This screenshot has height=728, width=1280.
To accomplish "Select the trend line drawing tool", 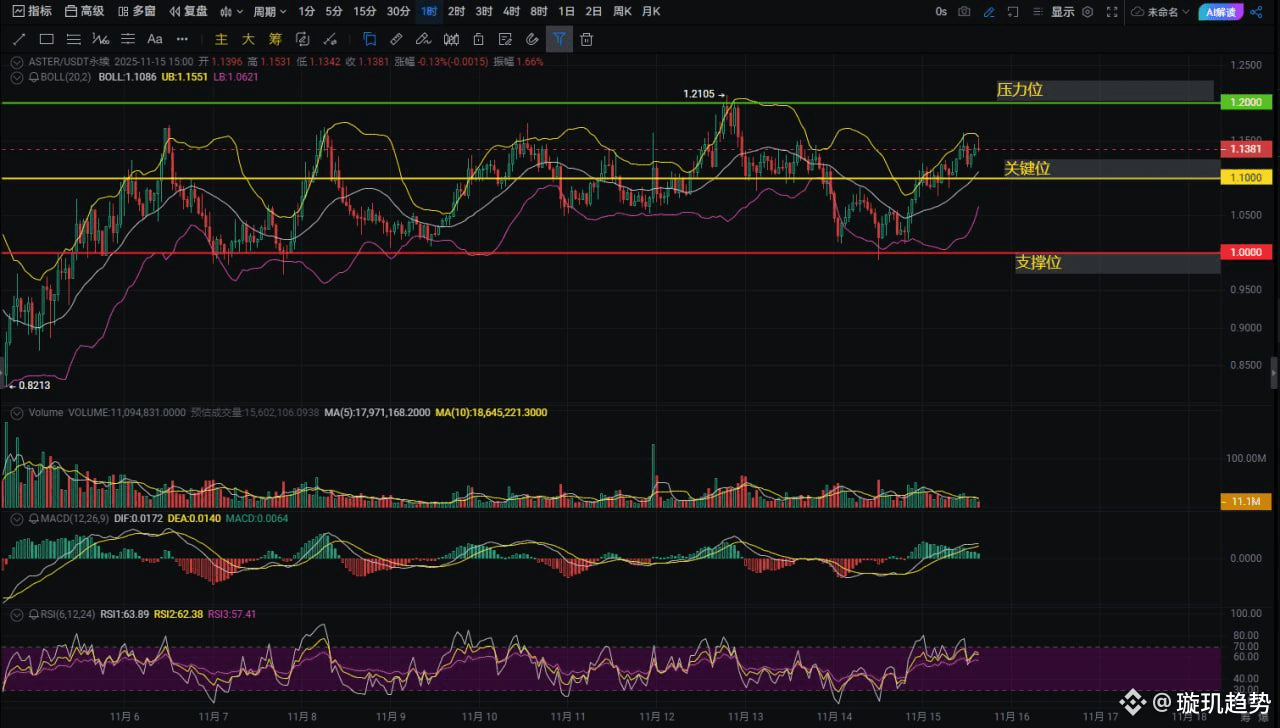I will (x=18, y=39).
